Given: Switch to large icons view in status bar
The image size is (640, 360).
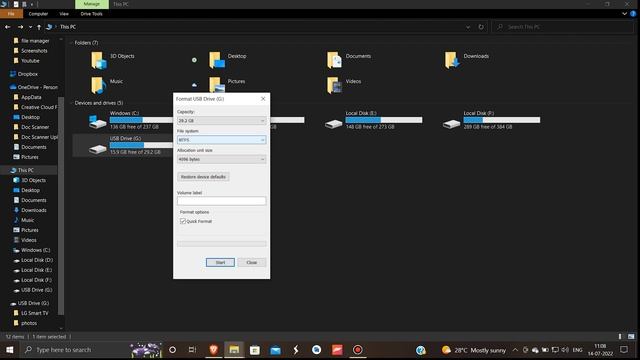Looking at the screenshot, I should tap(631, 336).
